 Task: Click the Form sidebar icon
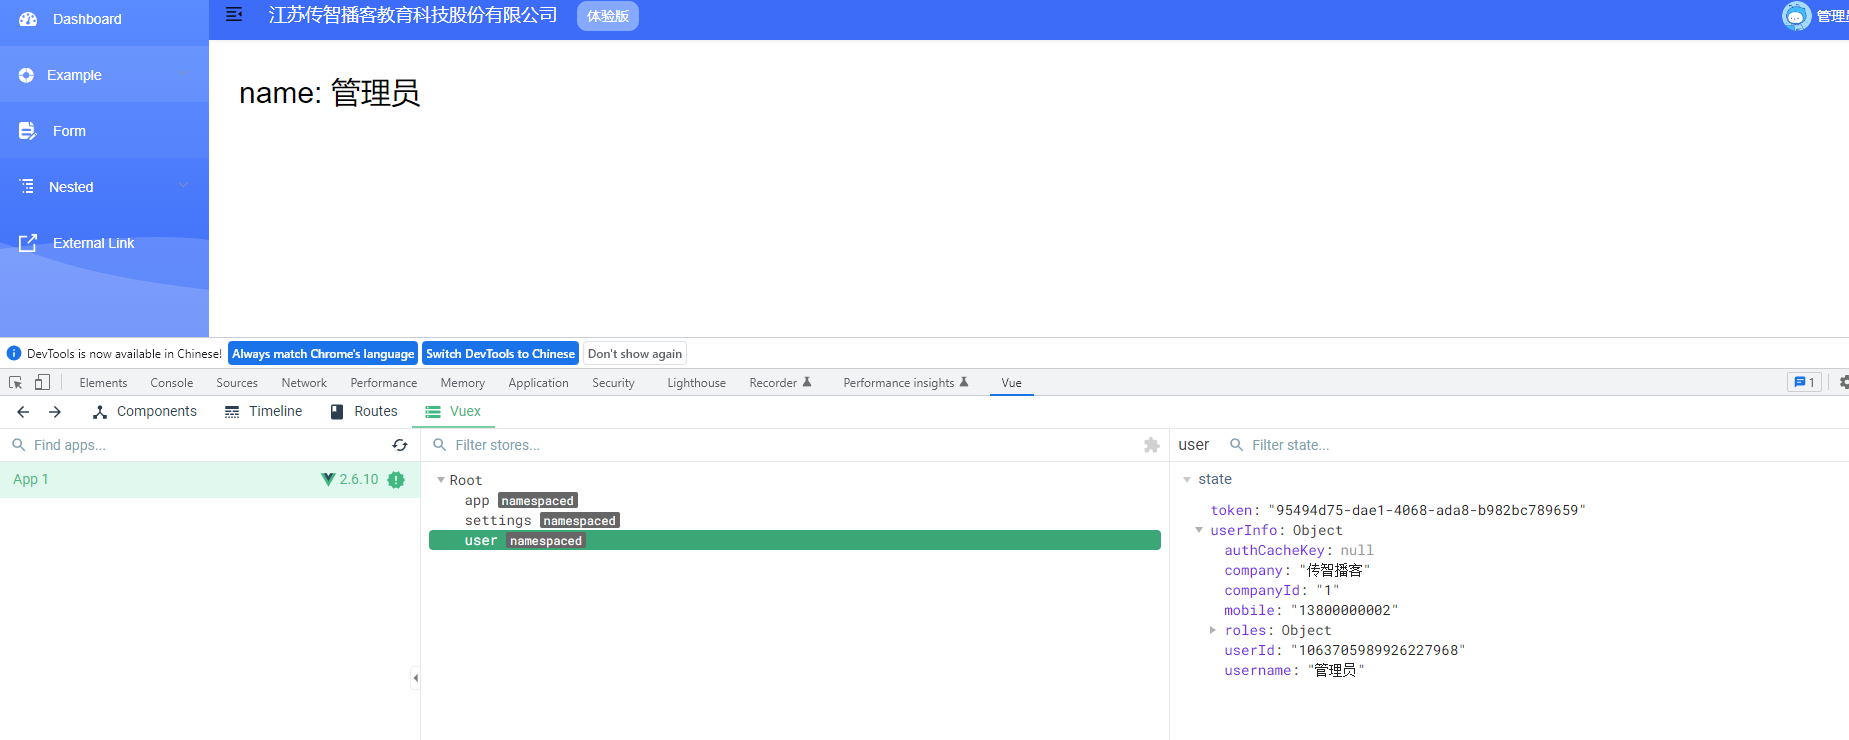point(27,131)
